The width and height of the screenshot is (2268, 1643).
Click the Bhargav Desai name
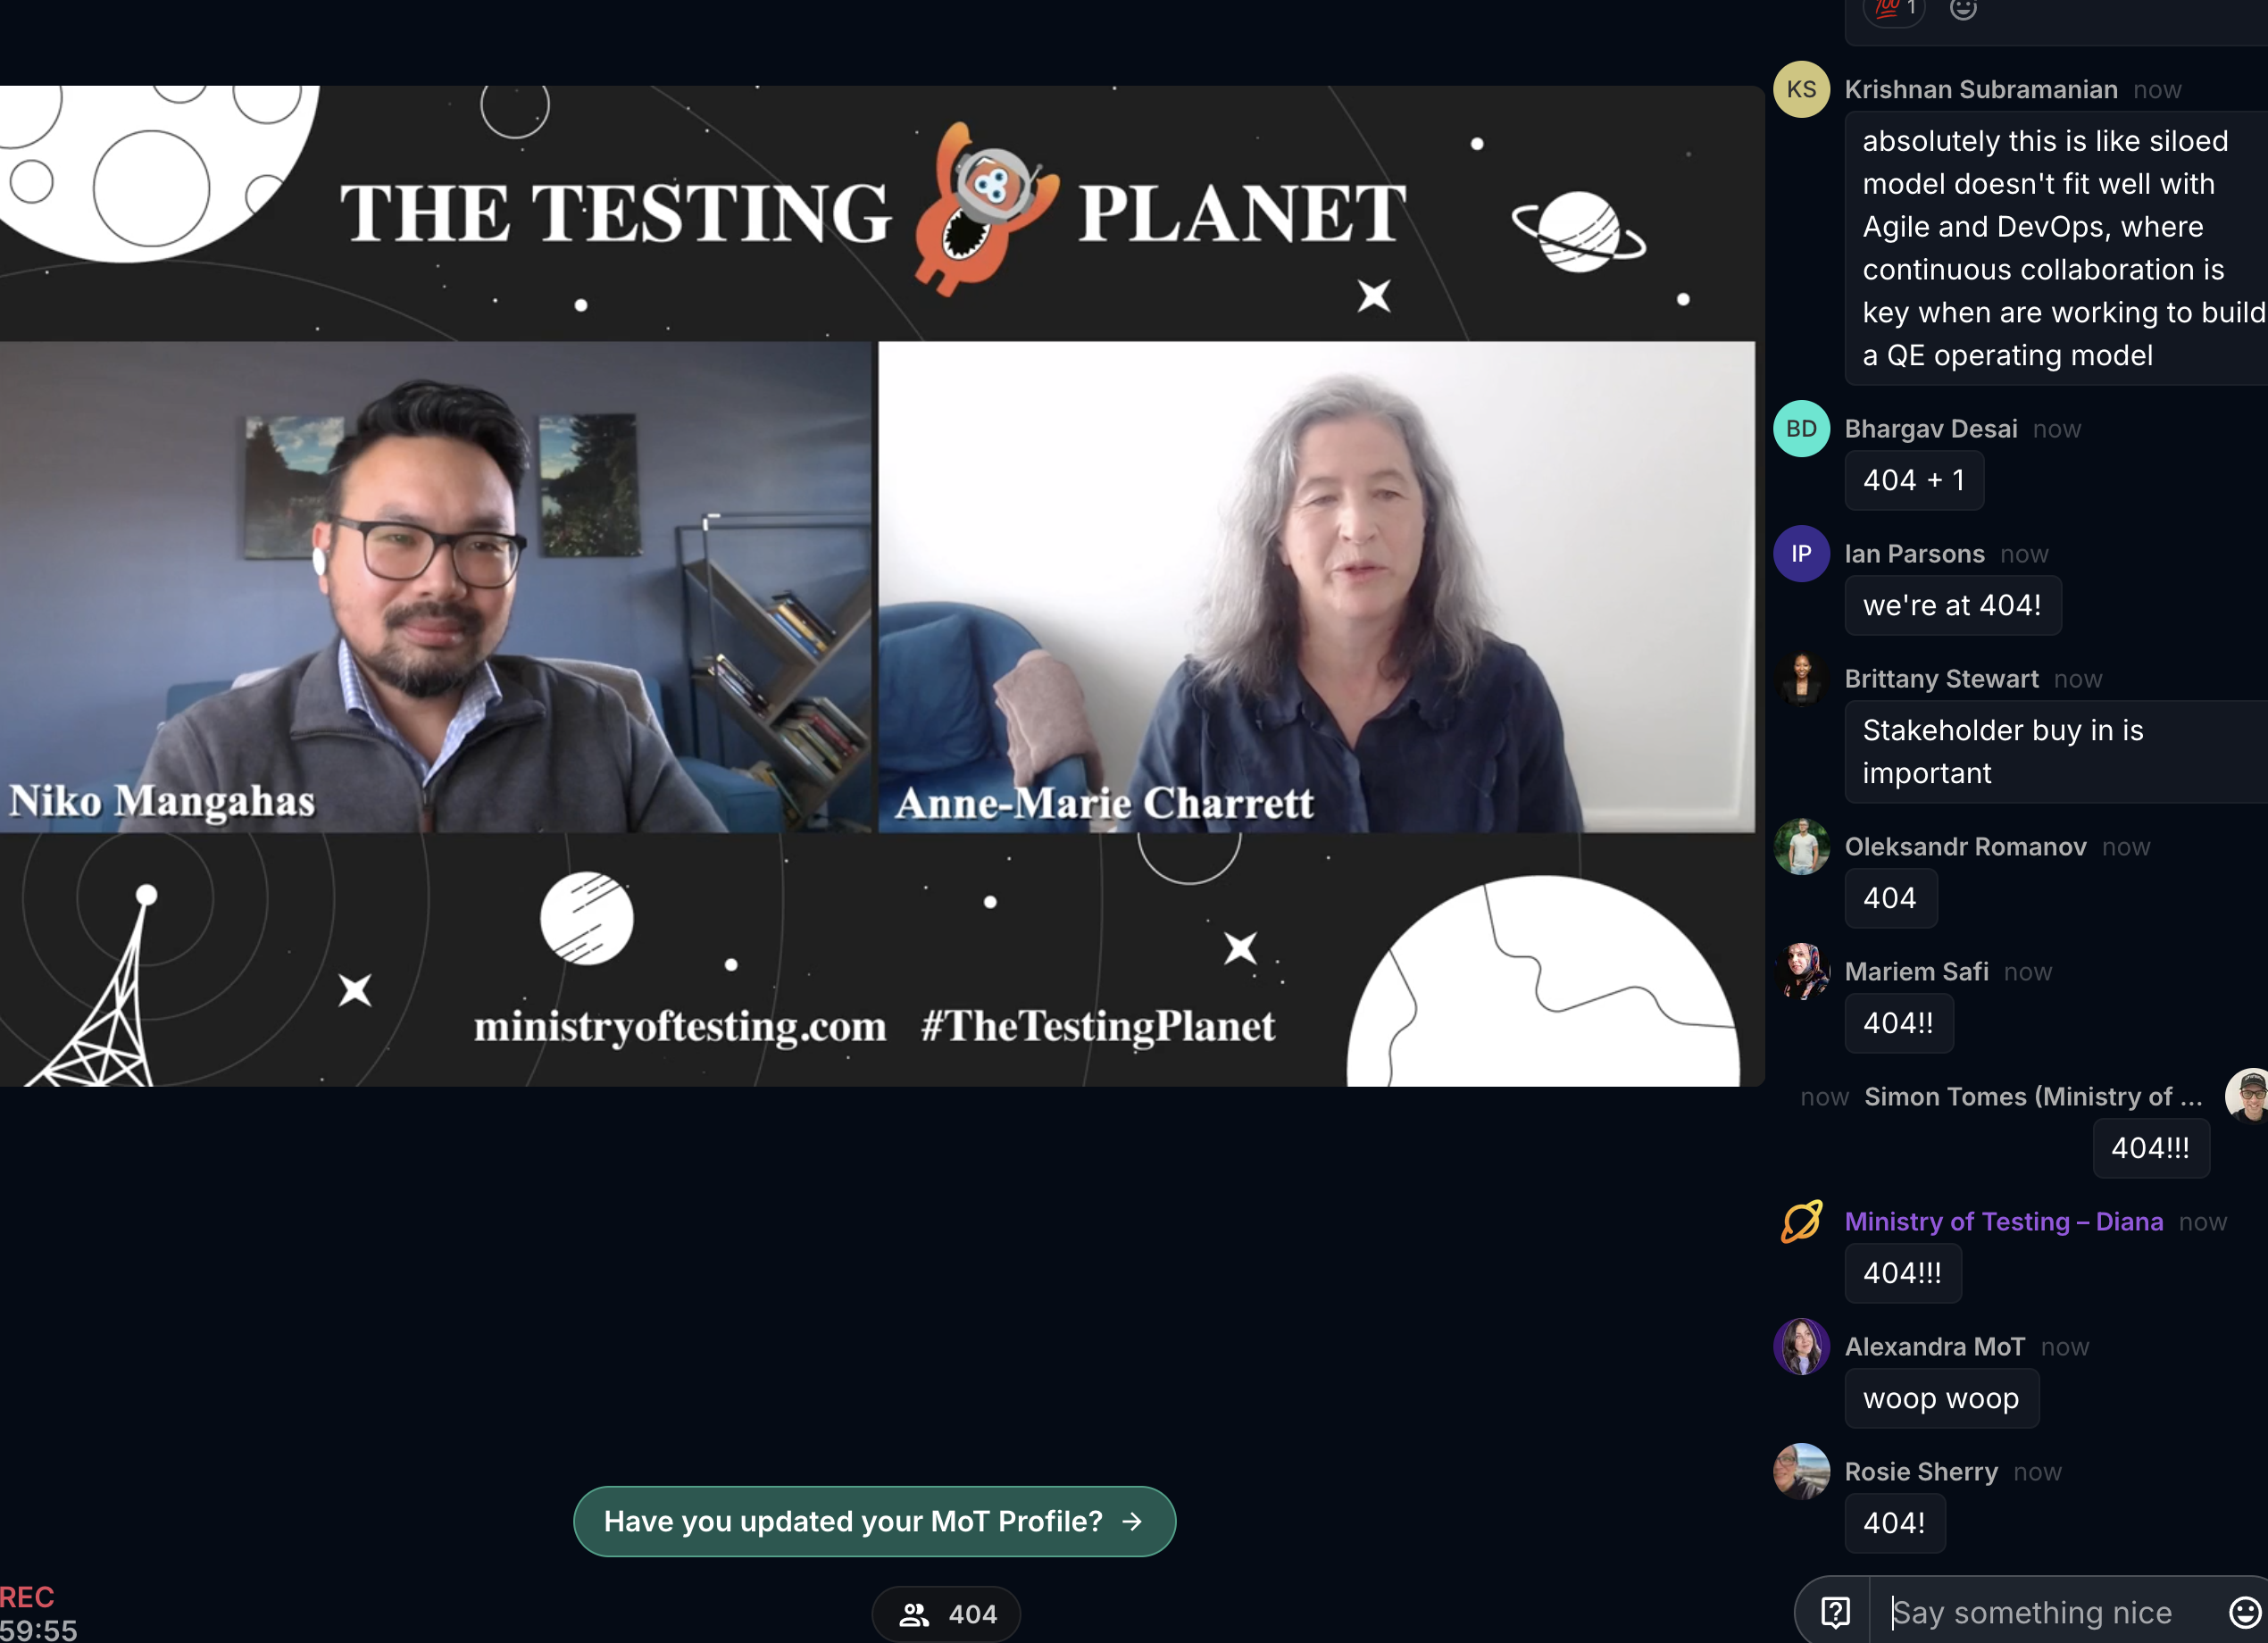point(1930,429)
